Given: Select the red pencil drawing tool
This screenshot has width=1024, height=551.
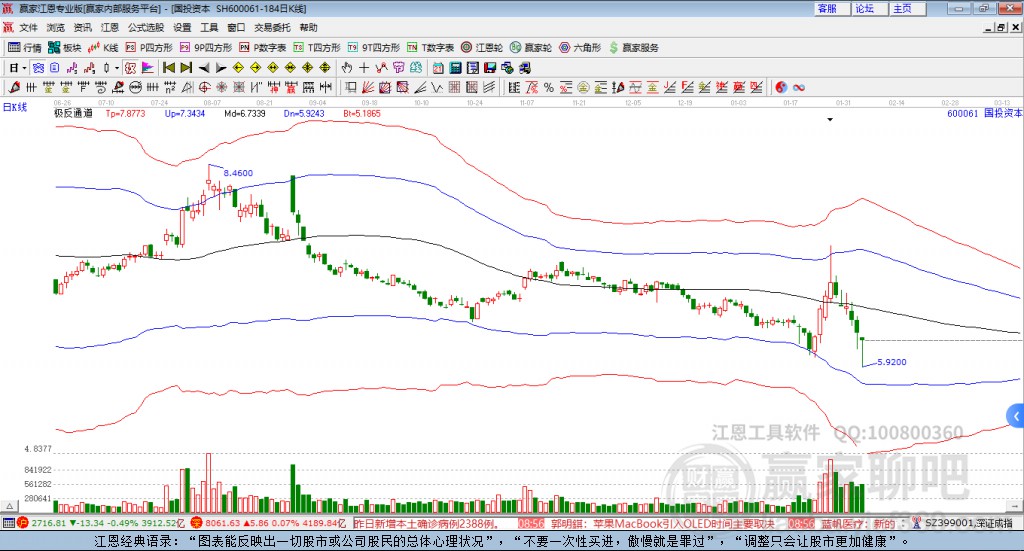Looking at the screenshot, I should tap(14, 87).
